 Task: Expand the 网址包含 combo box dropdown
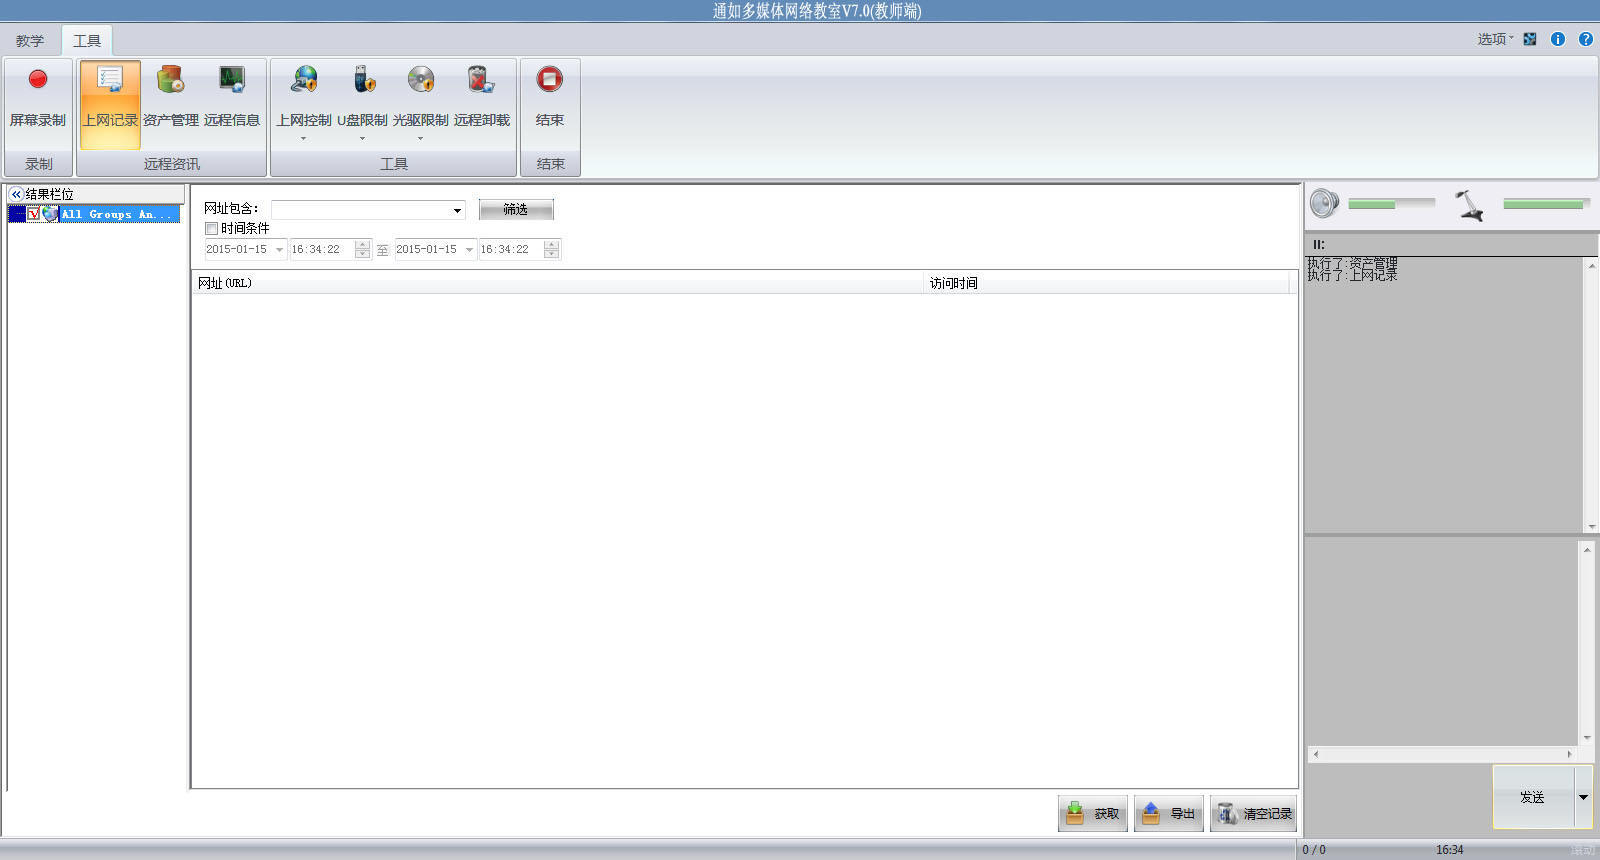(457, 210)
